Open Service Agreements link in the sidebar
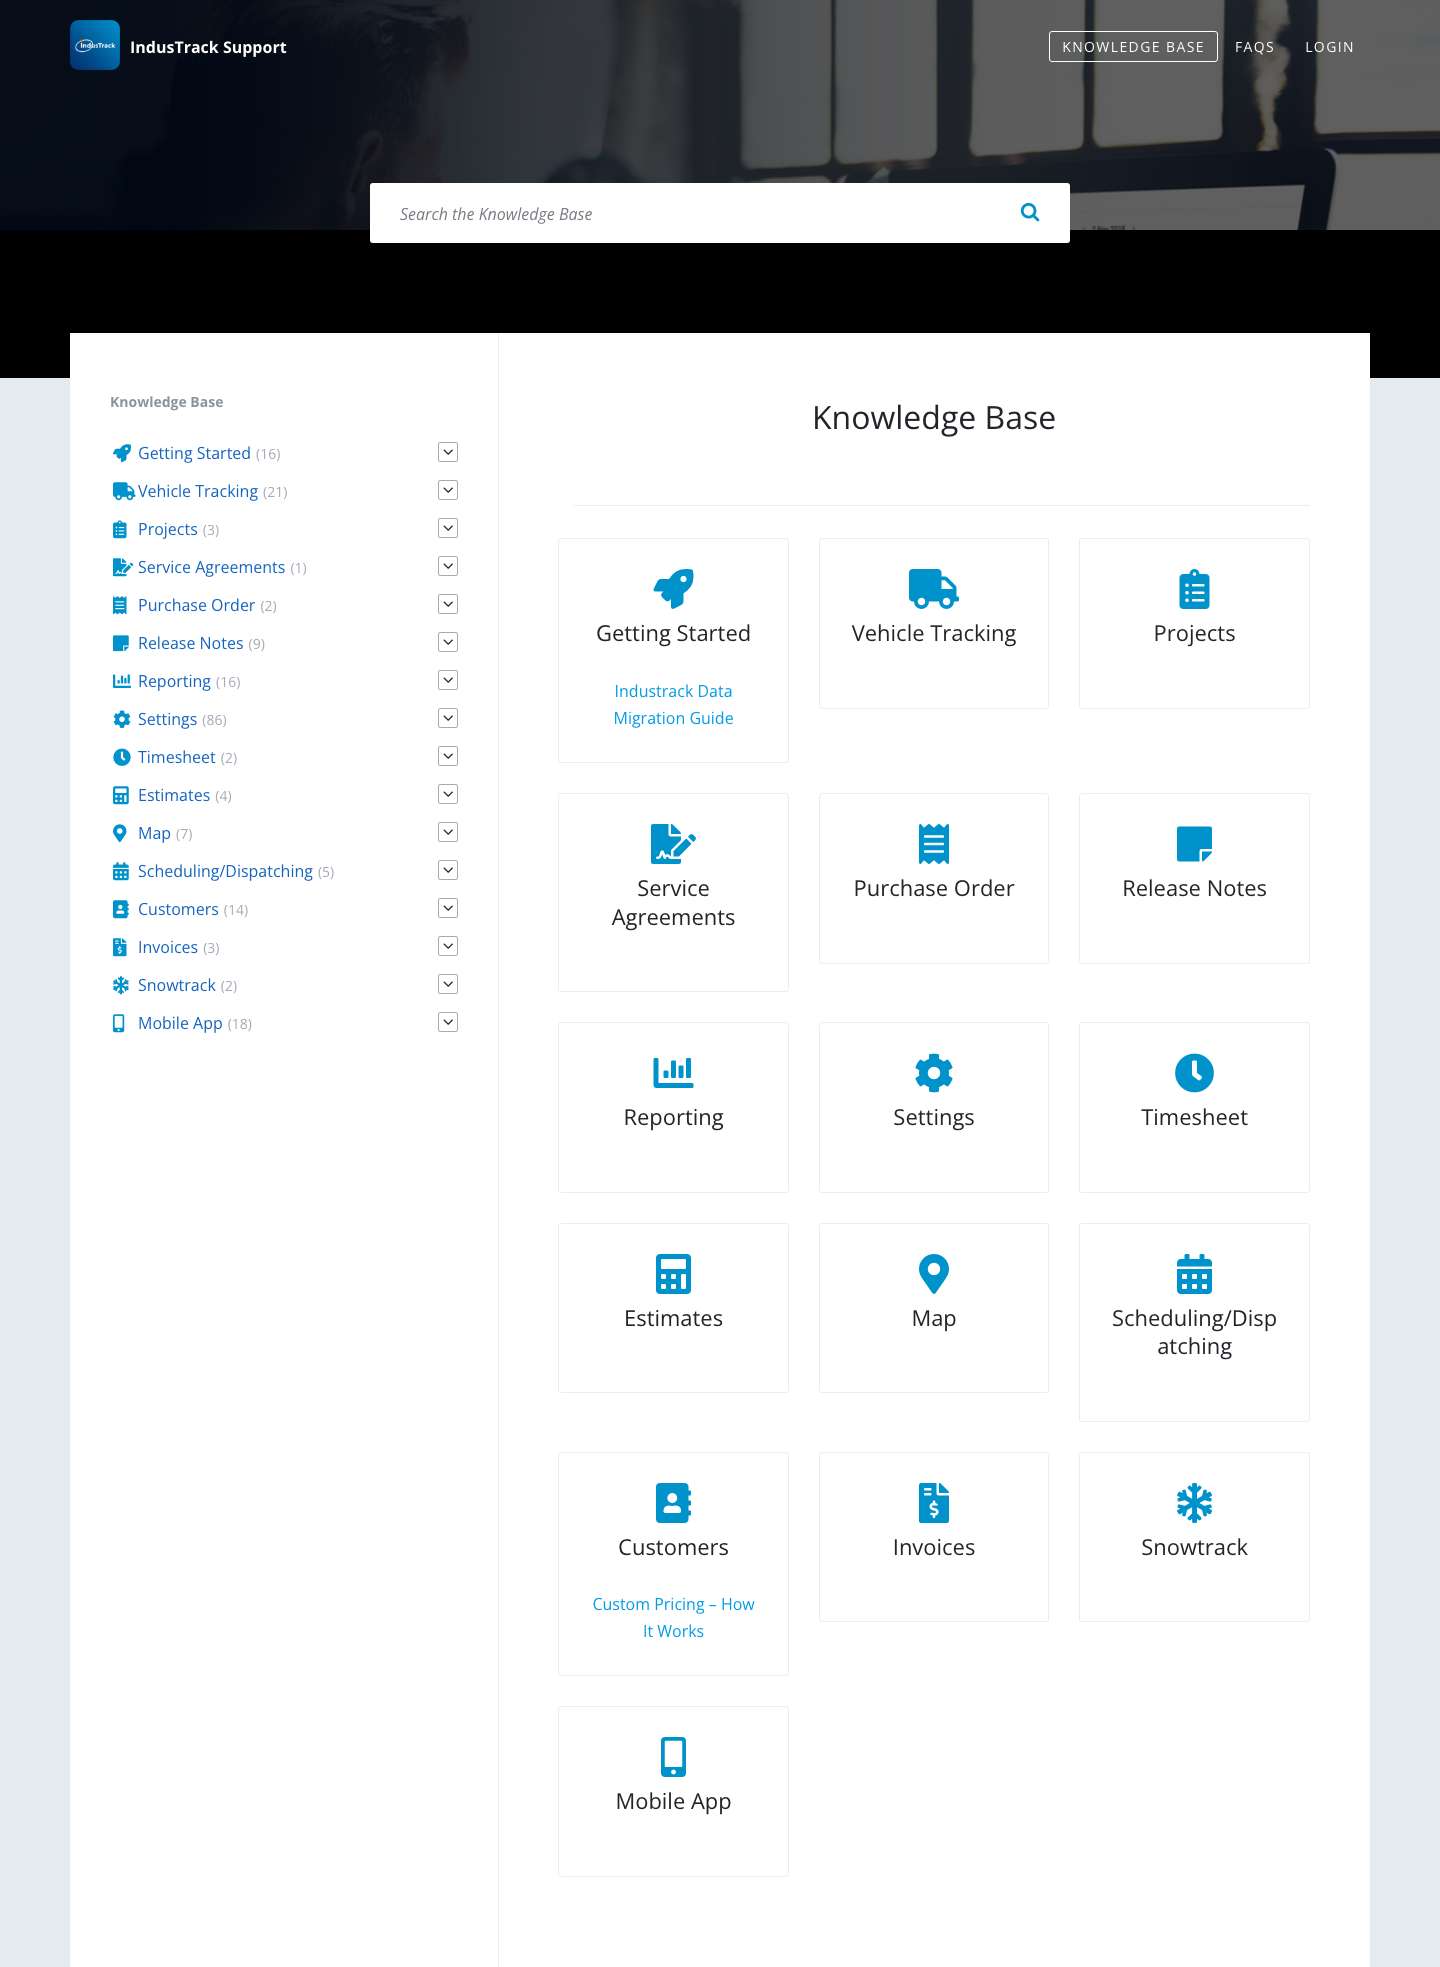Screen dimensions: 1440x1967 211,567
